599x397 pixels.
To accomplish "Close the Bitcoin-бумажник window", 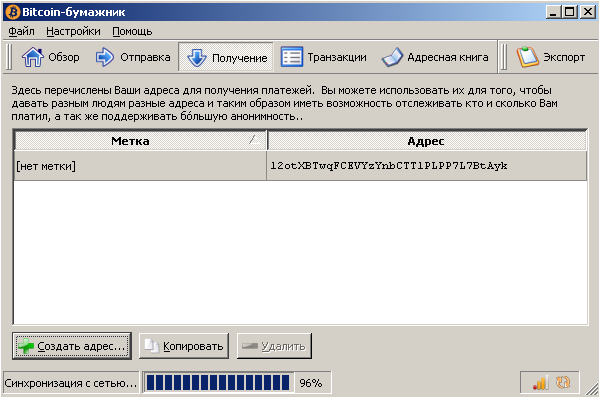I will 588,12.
